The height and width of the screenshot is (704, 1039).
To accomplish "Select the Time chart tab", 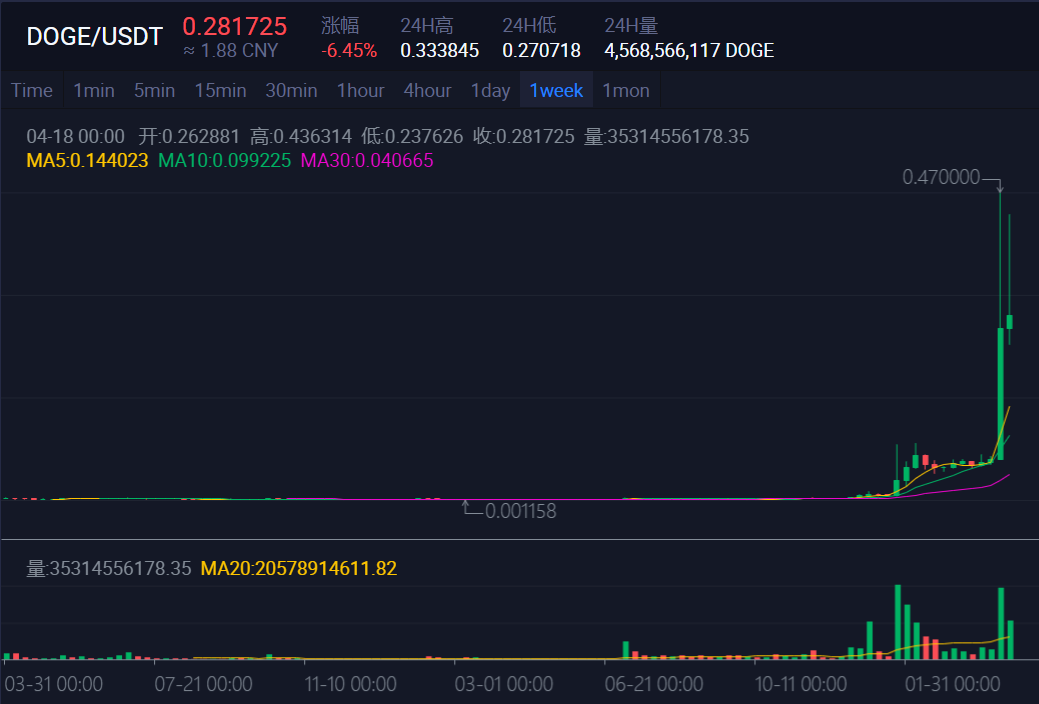I will (x=32, y=90).
